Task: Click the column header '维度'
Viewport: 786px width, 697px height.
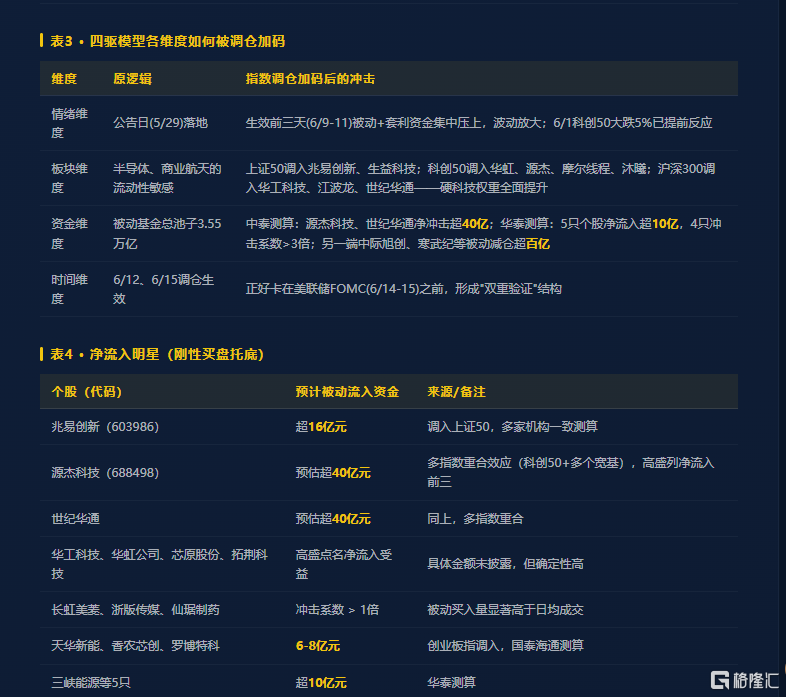Action: [64, 79]
